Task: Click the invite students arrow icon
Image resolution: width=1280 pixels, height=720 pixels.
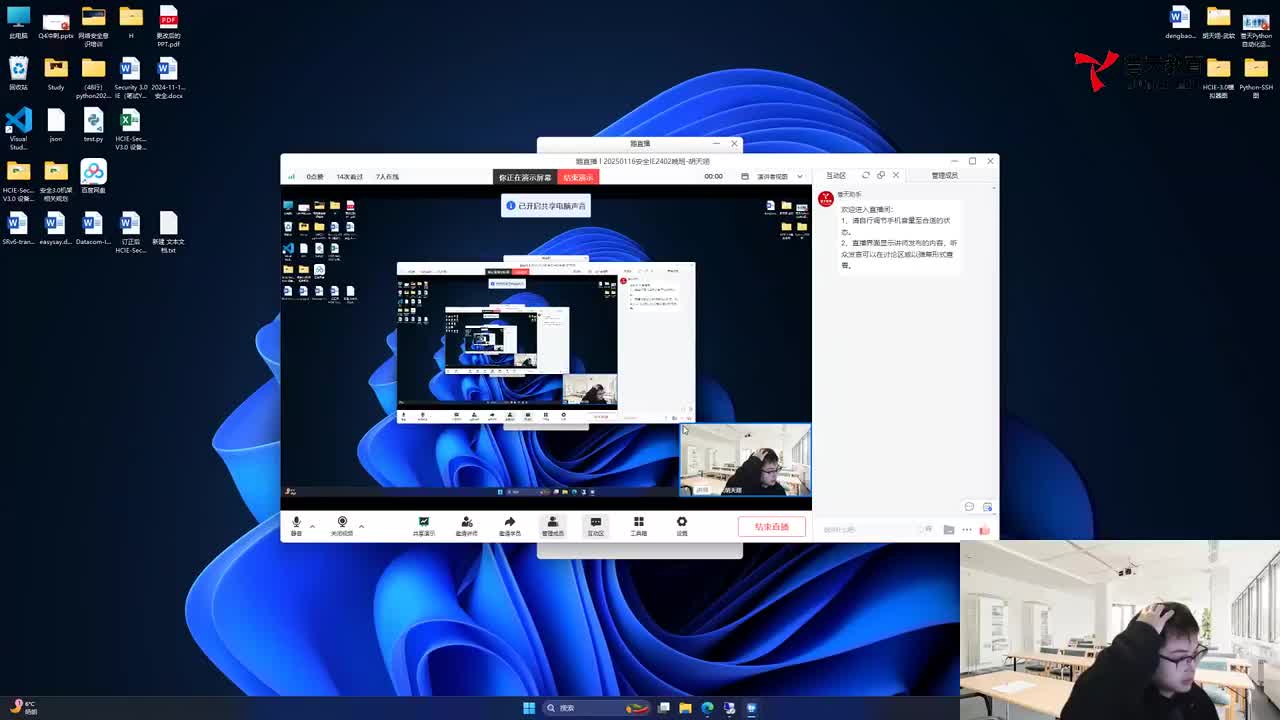Action: pyautogui.click(x=509, y=524)
